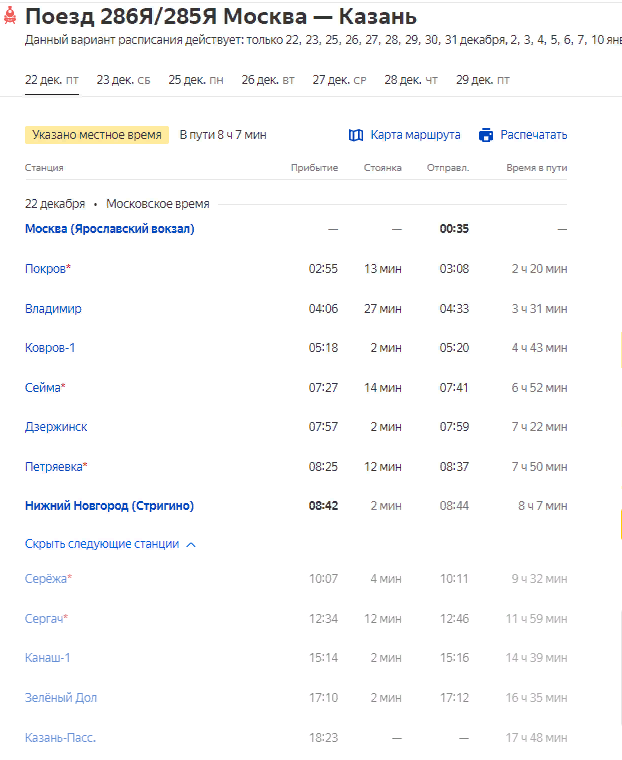Switch to the 23 дек. сб tab
This screenshot has height=760, width=622.
[124, 79]
